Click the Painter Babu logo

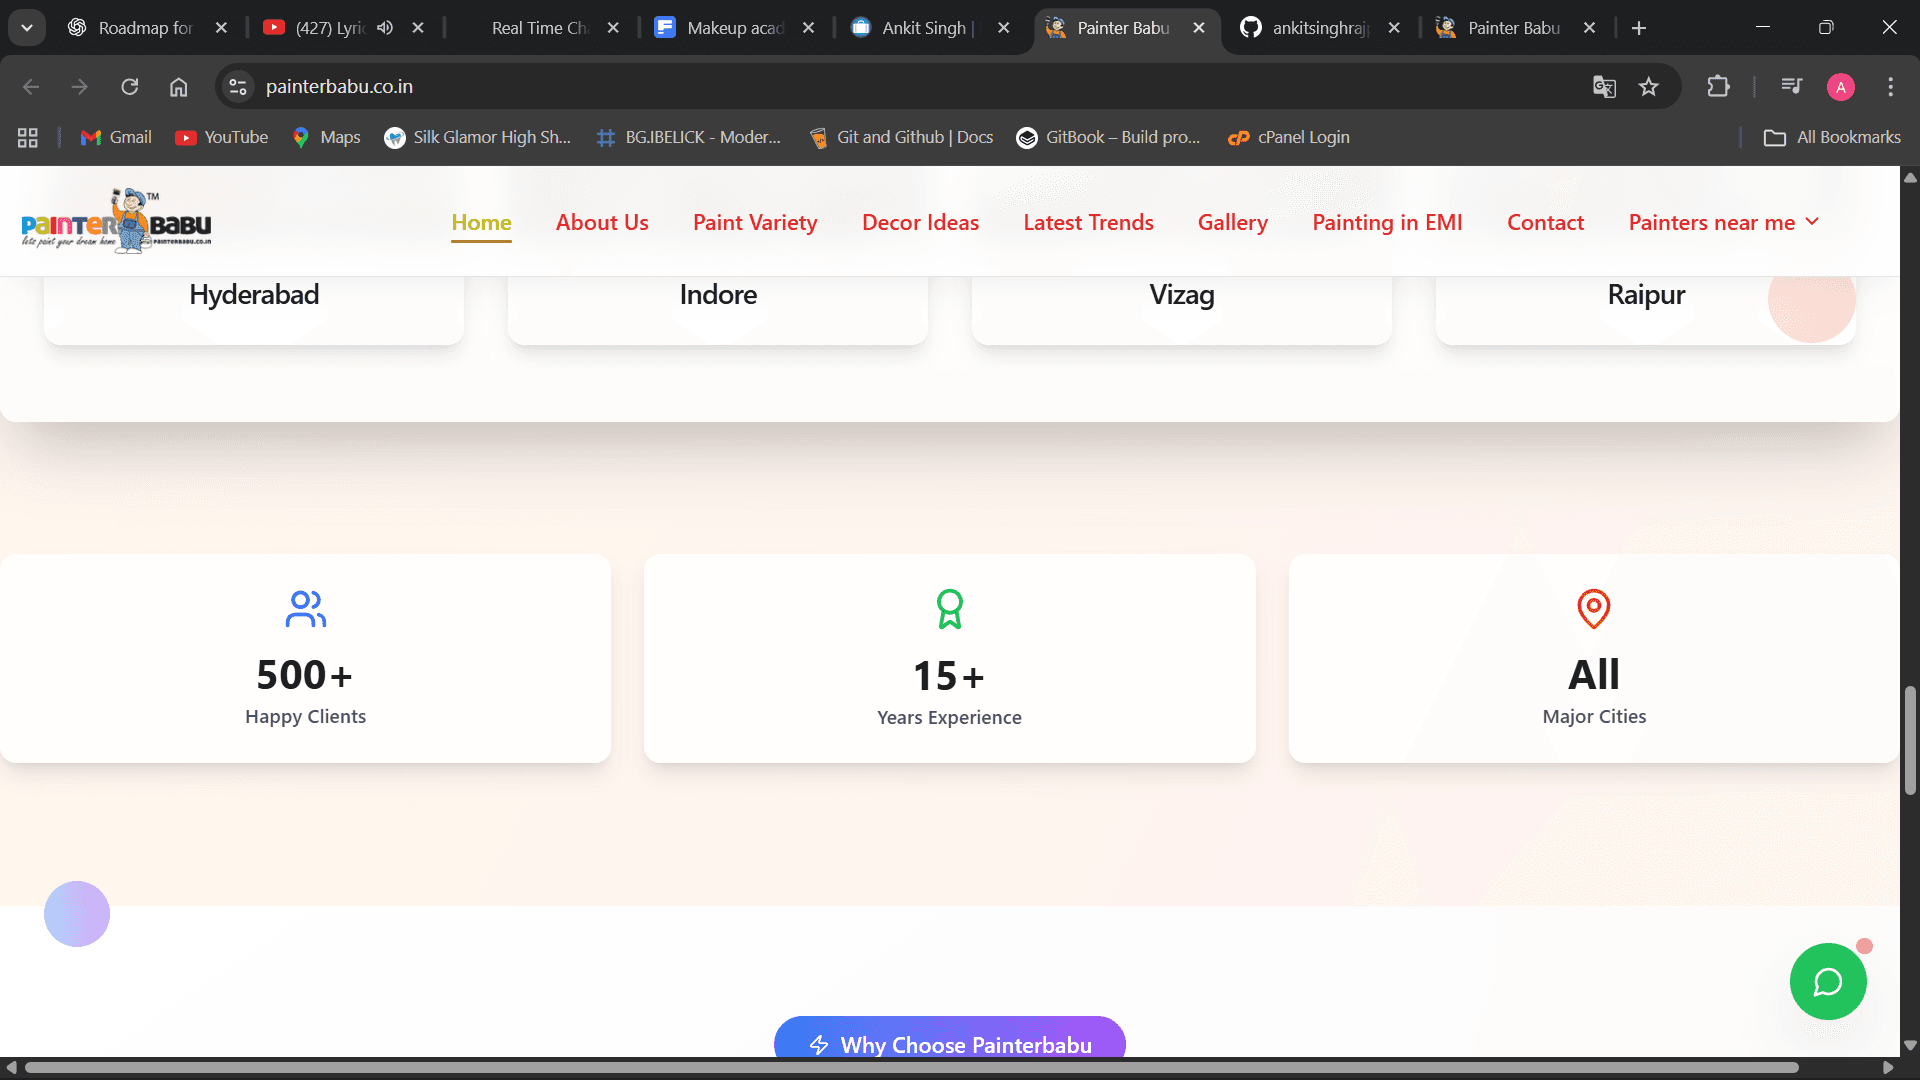115,220
